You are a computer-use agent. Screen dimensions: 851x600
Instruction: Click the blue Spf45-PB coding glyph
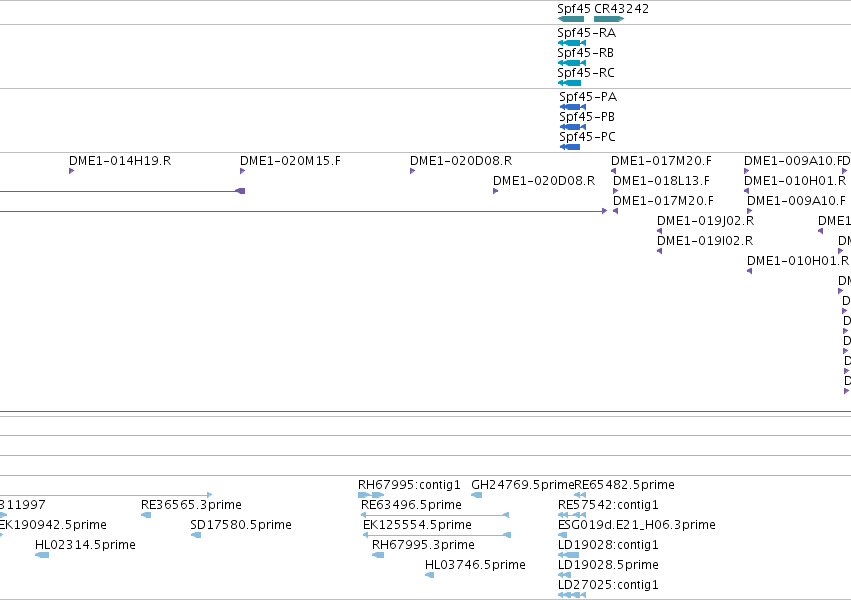pos(573,127)
